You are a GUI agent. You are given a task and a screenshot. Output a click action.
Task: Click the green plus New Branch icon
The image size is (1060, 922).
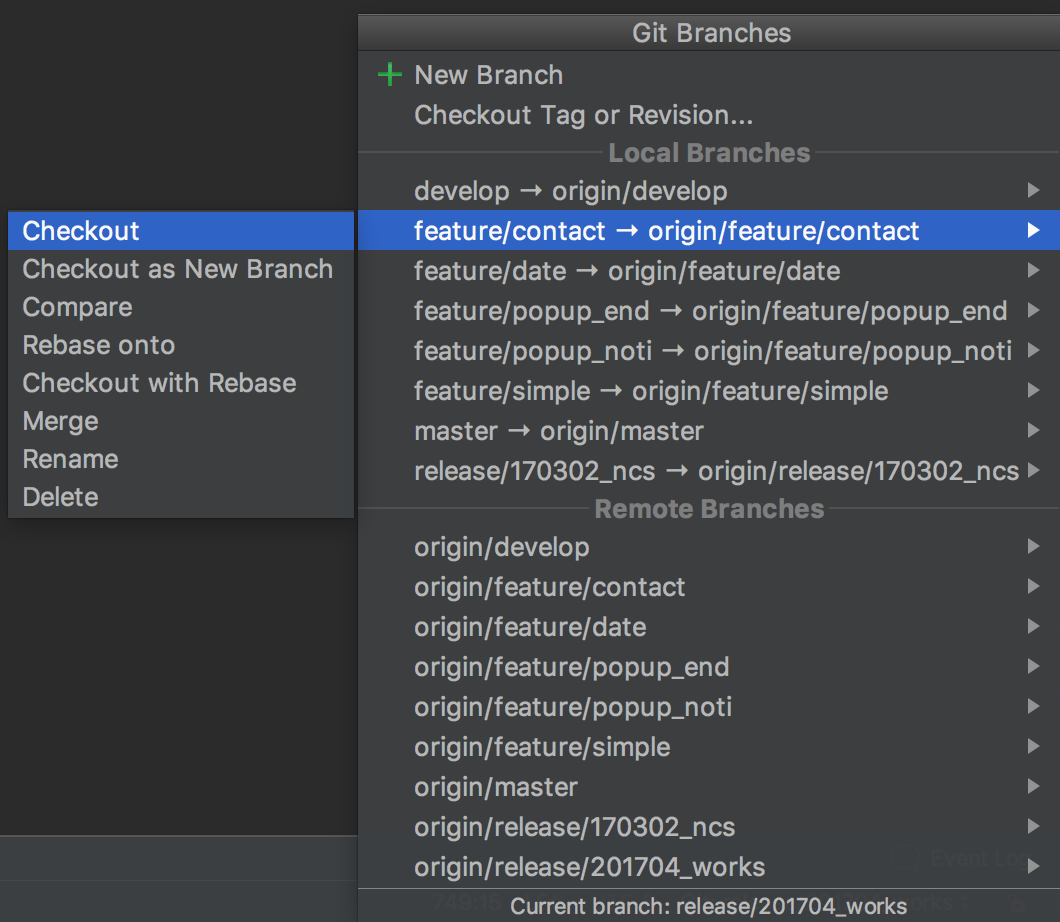click(389, 74)
